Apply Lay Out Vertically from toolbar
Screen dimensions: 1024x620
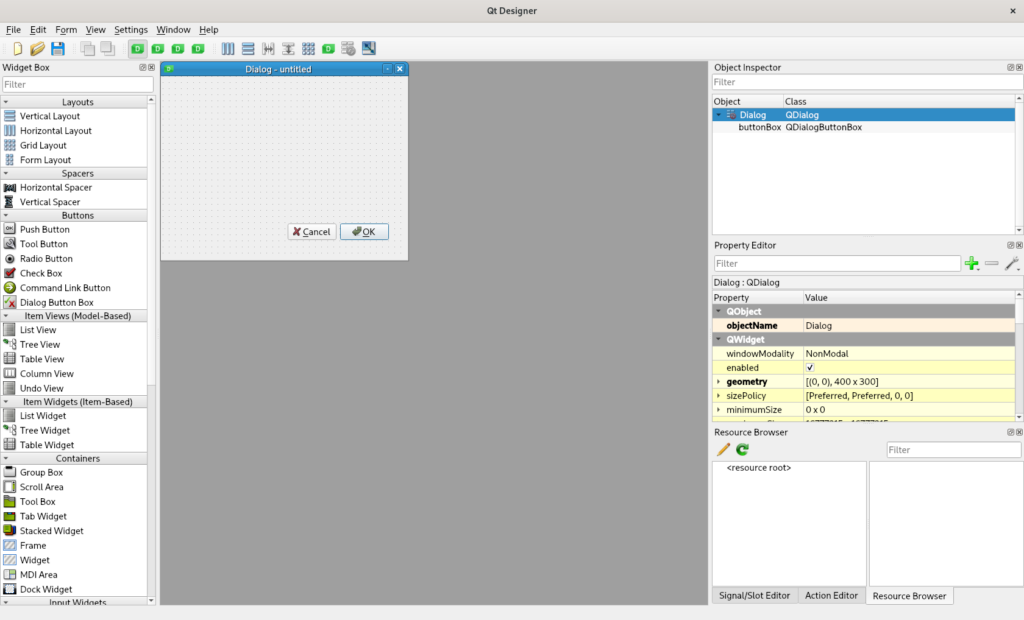point(248,48)
